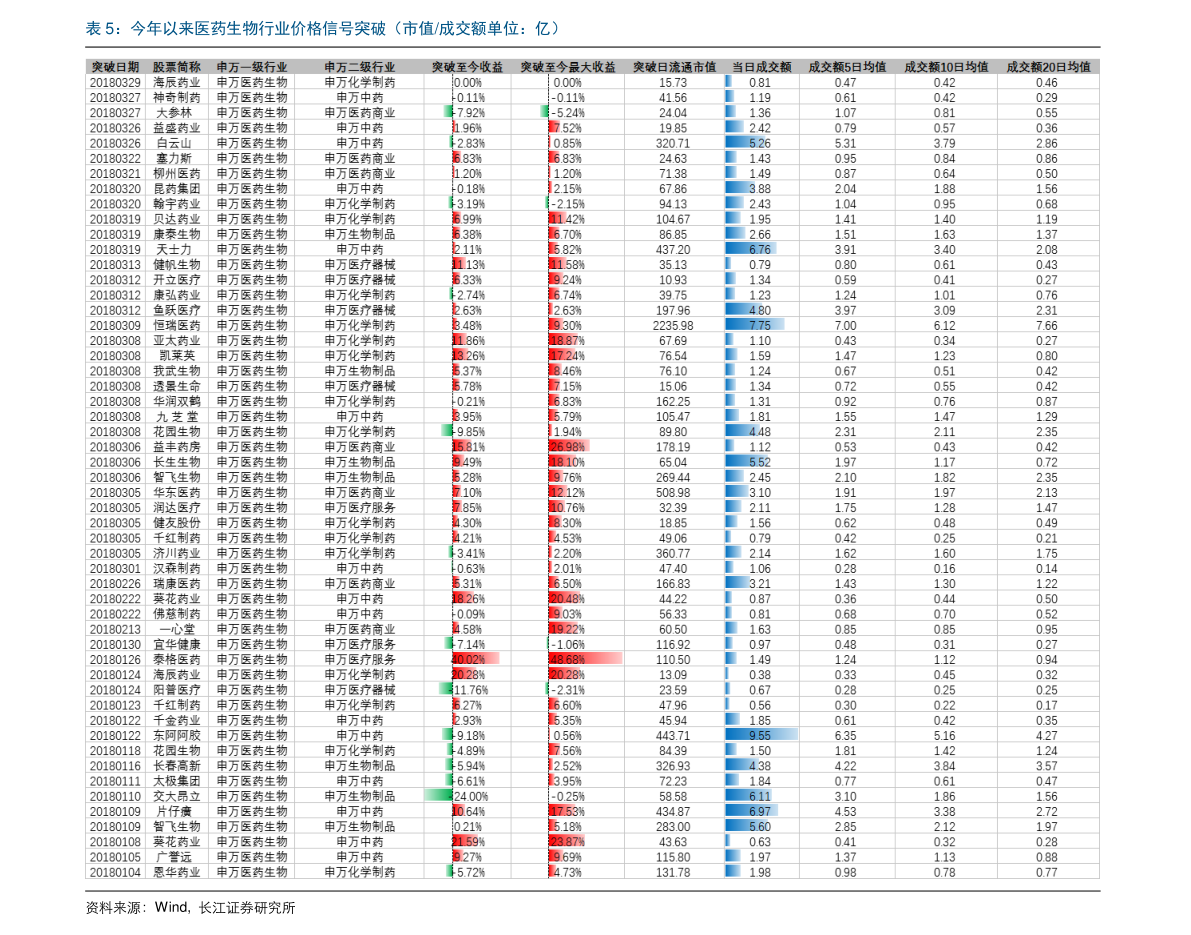Select stock name 宜华健康
The height and width of the screenshot is (935, 1191).
point(177,644)
